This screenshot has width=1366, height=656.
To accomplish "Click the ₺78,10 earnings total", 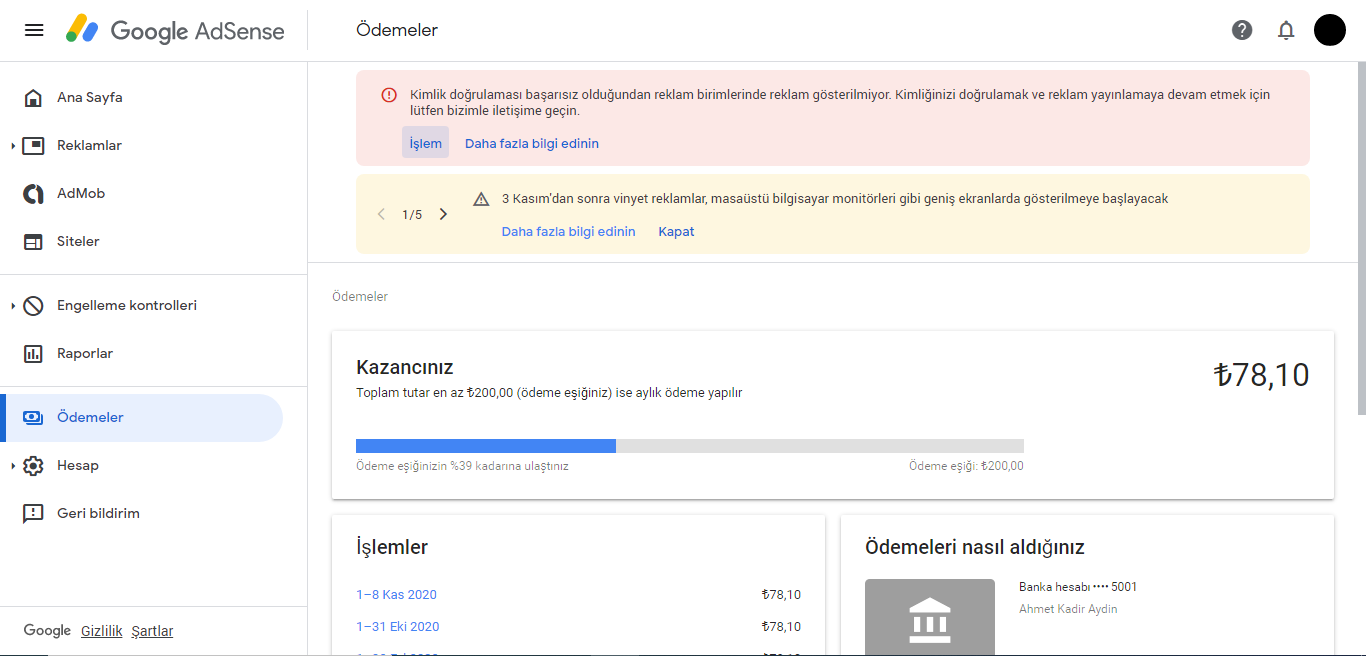I will tap(1261, 375).
